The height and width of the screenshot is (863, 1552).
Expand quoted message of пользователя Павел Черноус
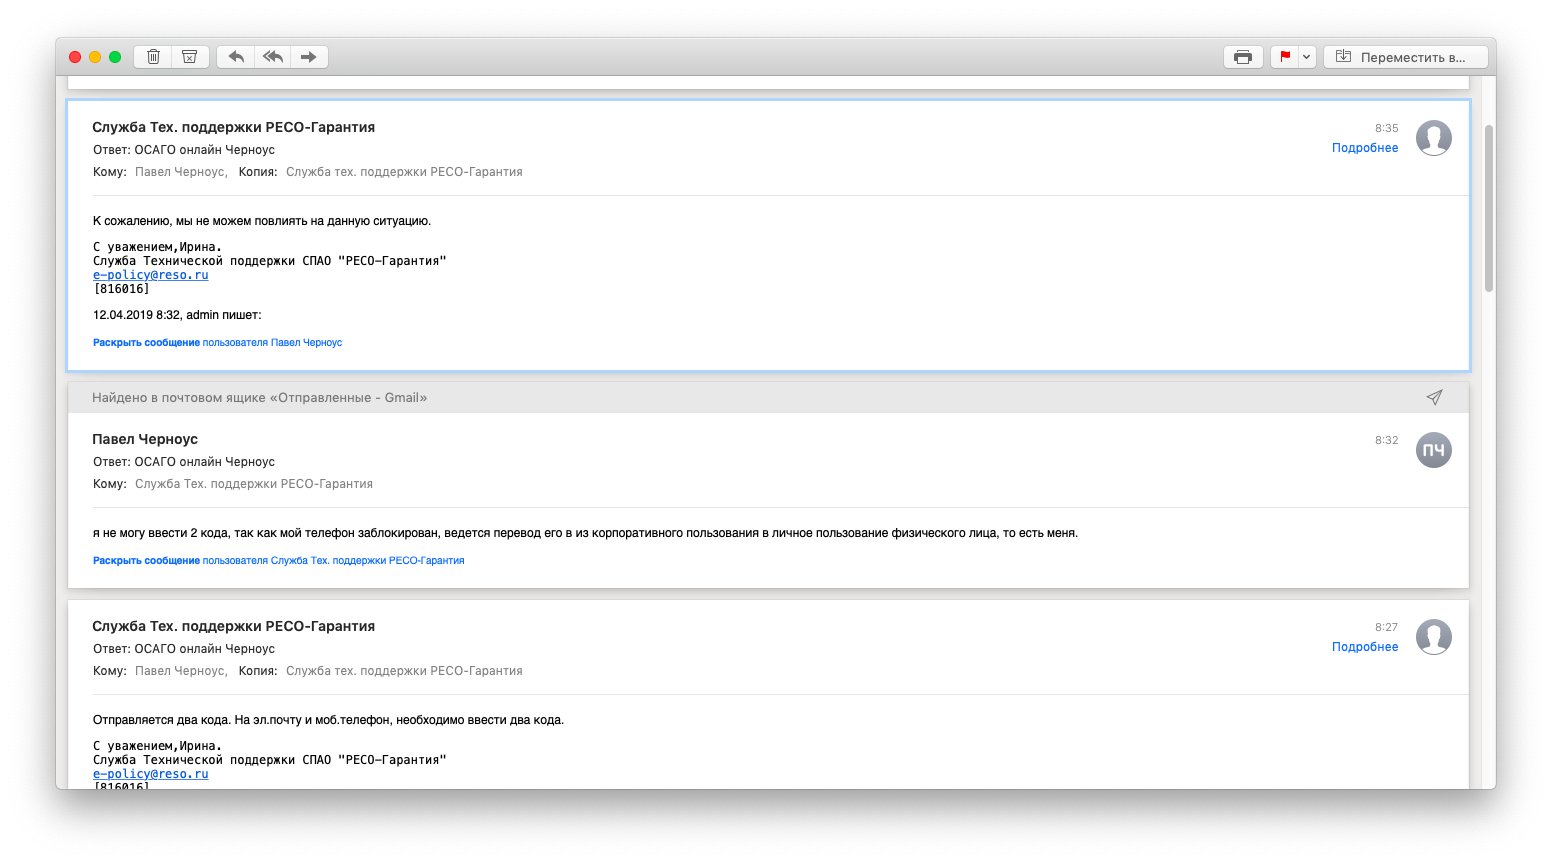coord(217,343)
